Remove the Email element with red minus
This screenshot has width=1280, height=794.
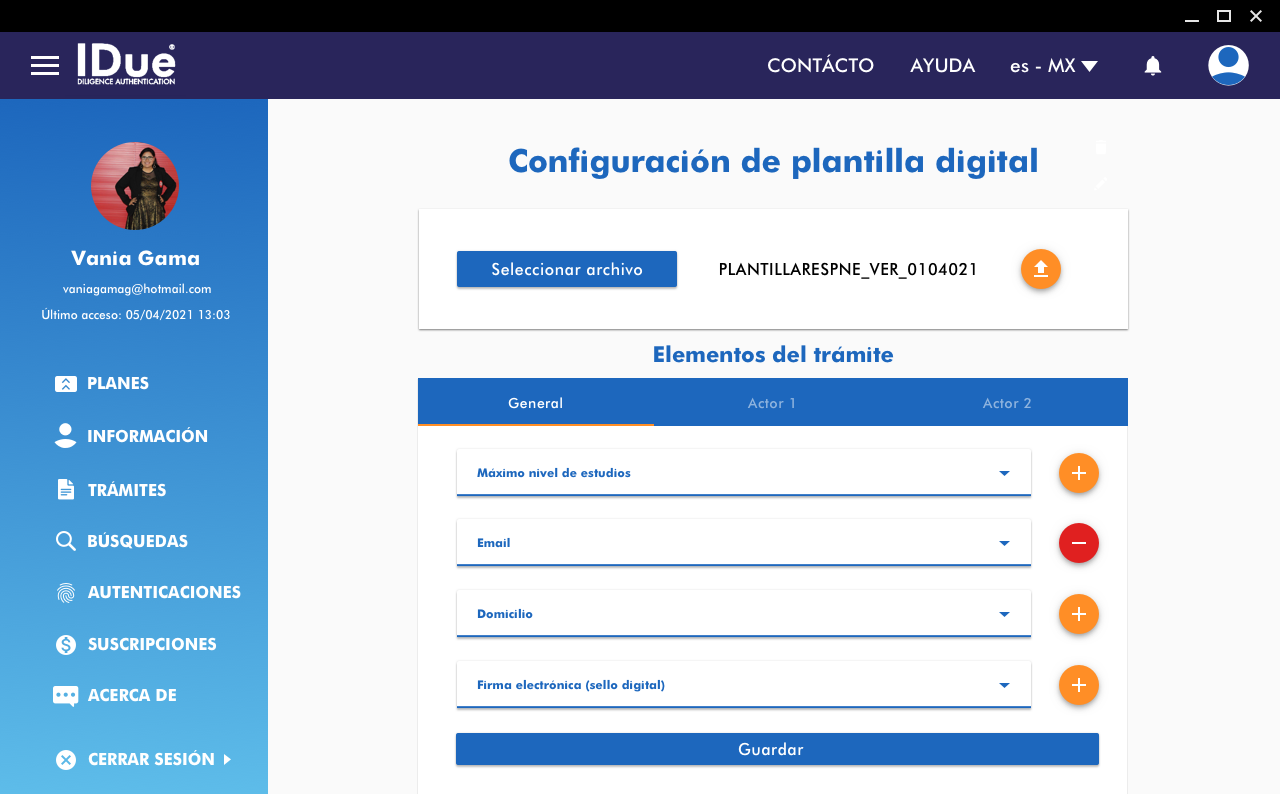[1078, 543]
